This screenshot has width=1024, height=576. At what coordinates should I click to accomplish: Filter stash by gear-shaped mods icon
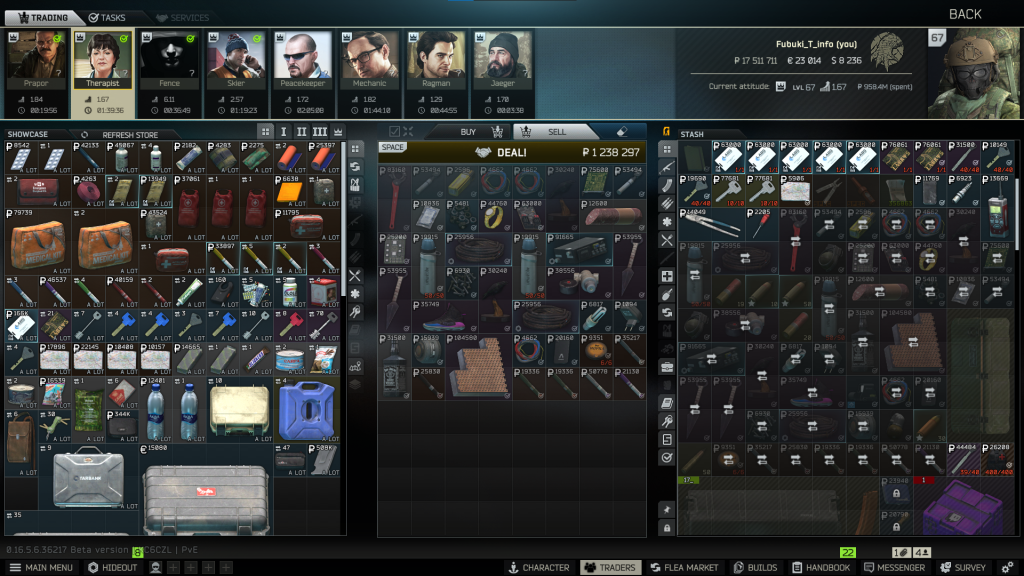667,222
